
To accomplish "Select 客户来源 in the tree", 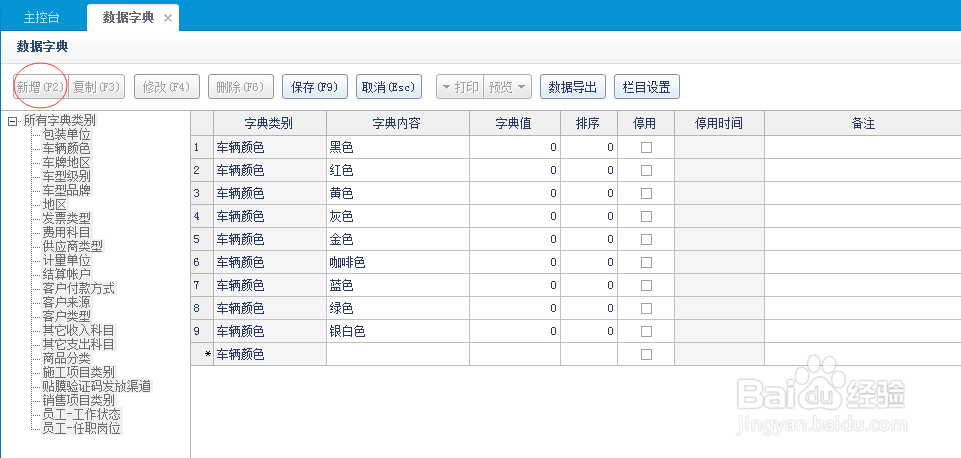I will (66, 302).
